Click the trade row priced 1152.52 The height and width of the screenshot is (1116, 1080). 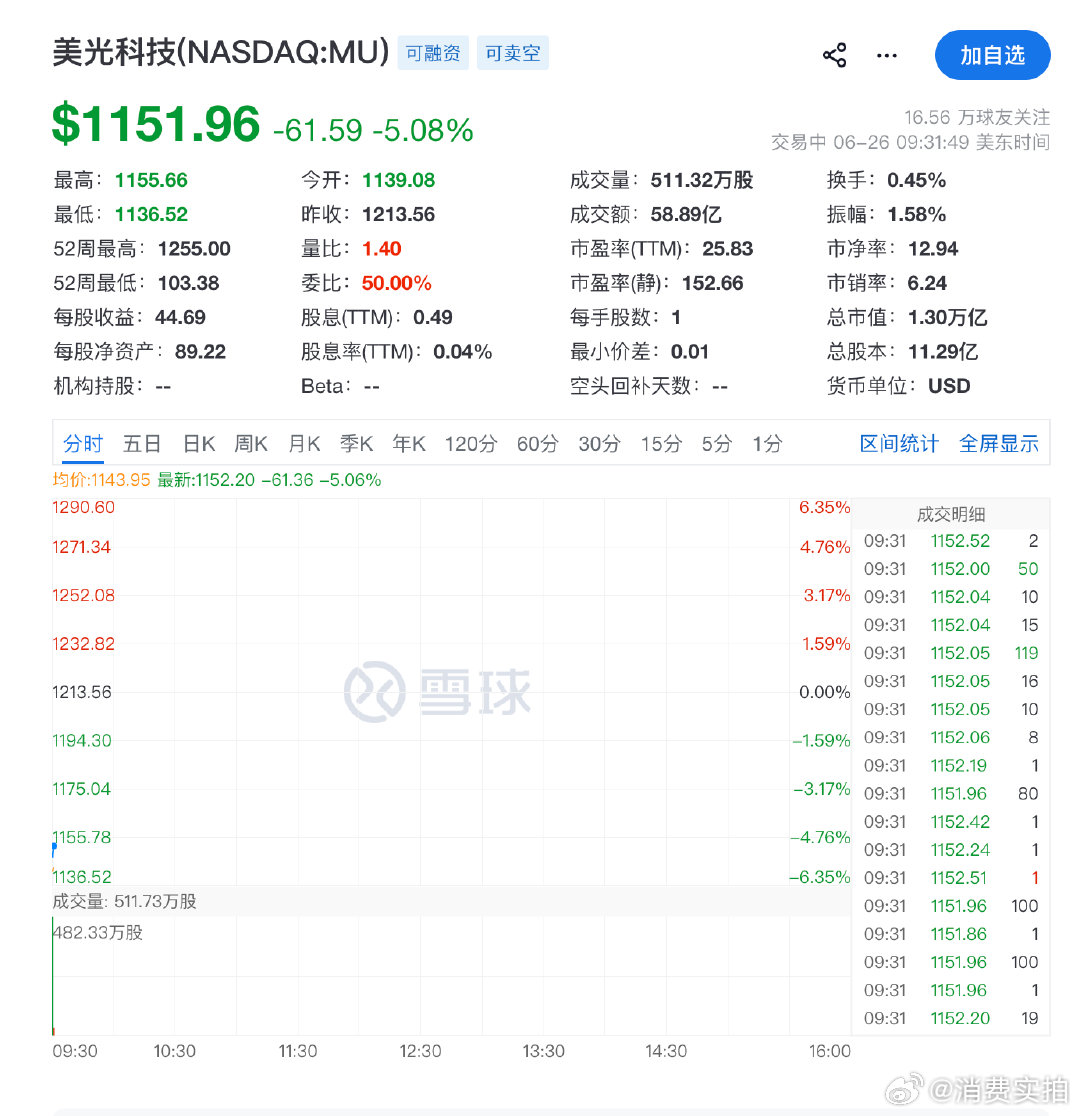950,541
